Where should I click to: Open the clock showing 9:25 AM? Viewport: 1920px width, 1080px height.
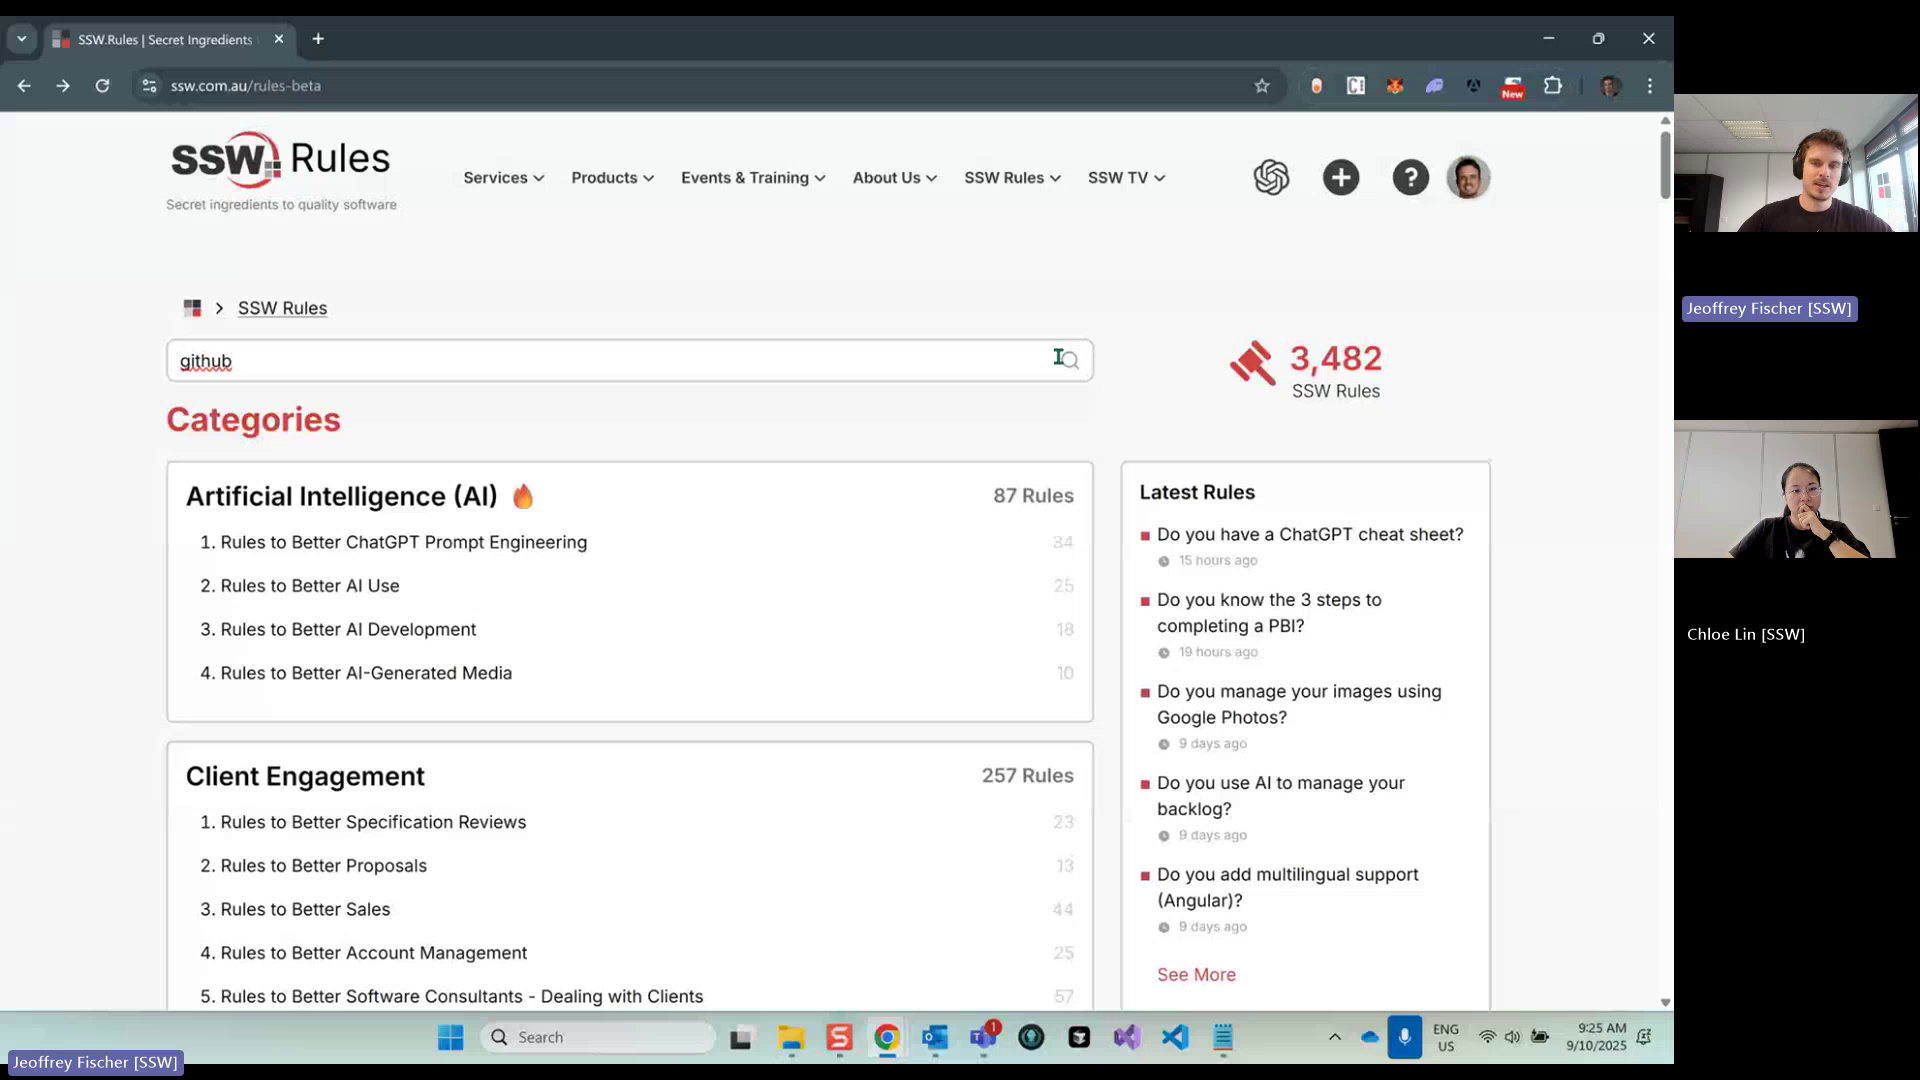(x=1596, y=1037)
